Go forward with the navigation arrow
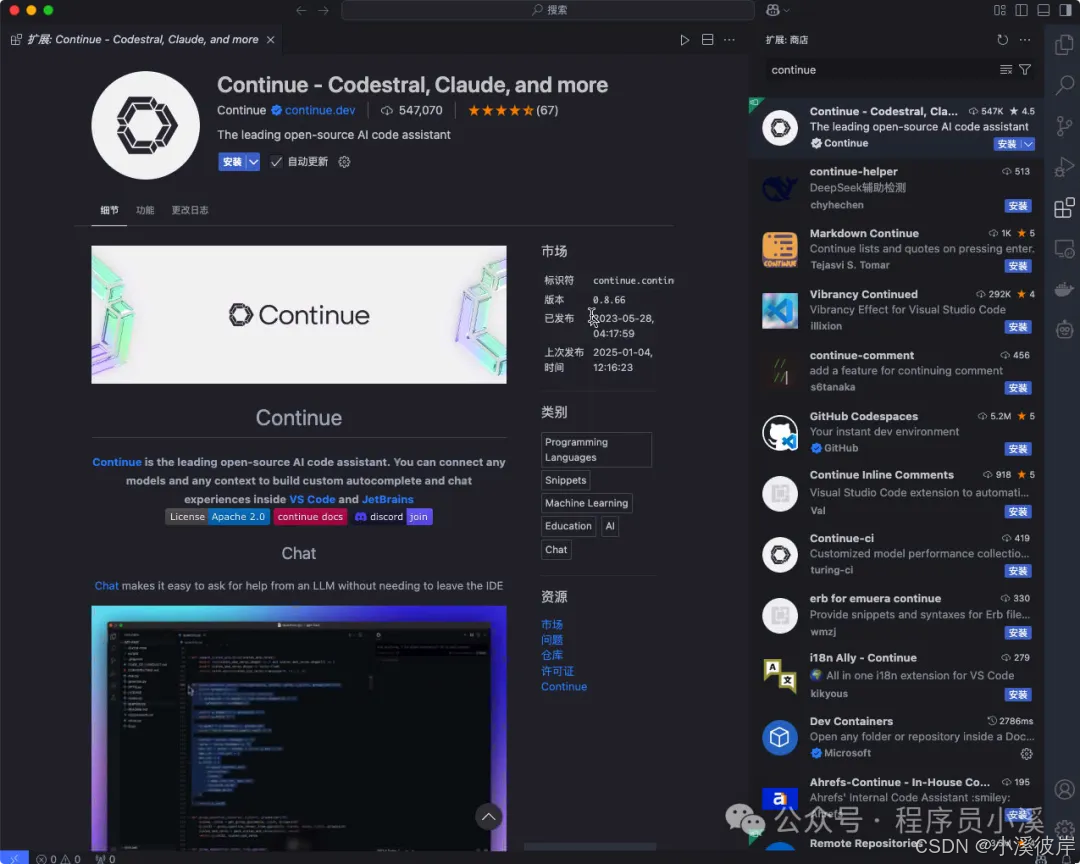The image size is (1080, 864). coord(323,10)
